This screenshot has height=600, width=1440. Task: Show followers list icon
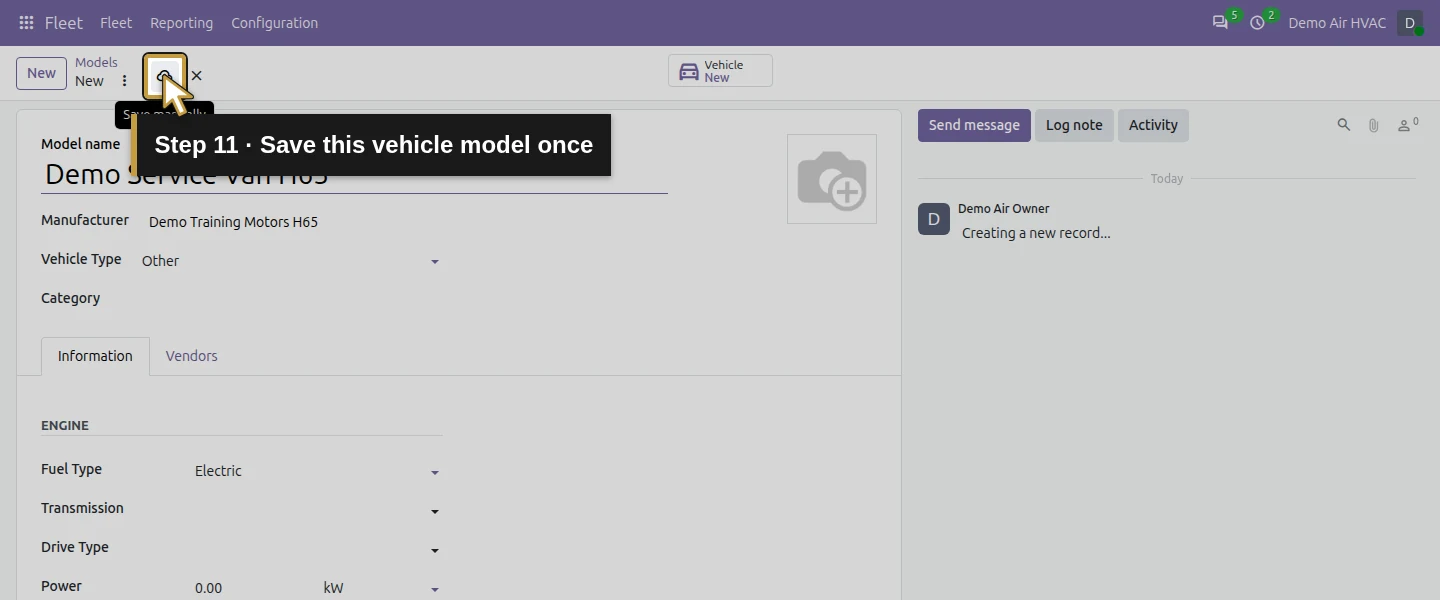[1407, 125]
